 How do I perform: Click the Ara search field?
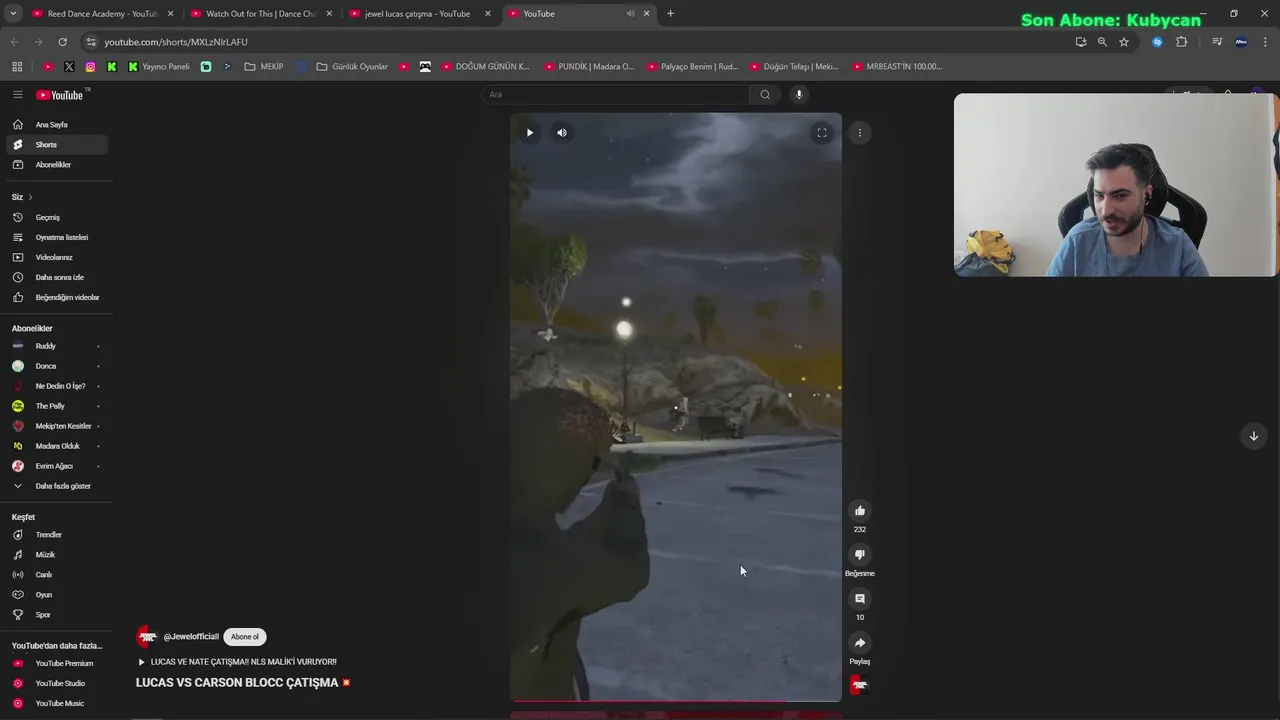coord(615,95)
